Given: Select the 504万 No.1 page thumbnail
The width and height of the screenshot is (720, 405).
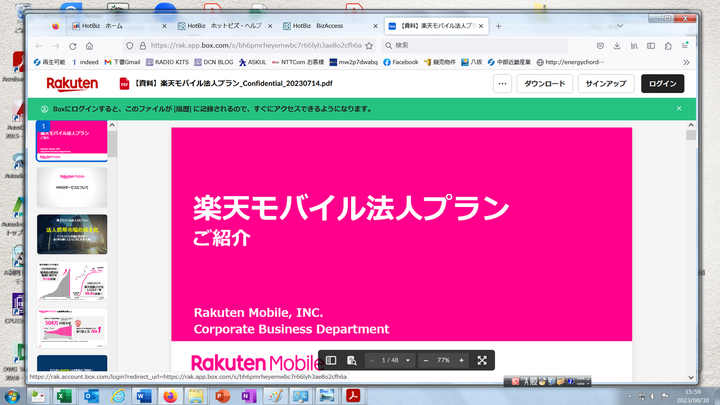Looking at the screenshot, I should click(x=72, y=328).
